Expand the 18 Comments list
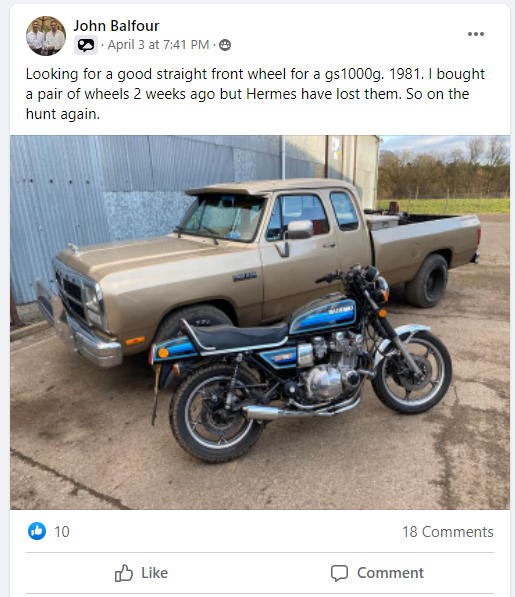This screenshot has height=597, width=515. [448, 532]
